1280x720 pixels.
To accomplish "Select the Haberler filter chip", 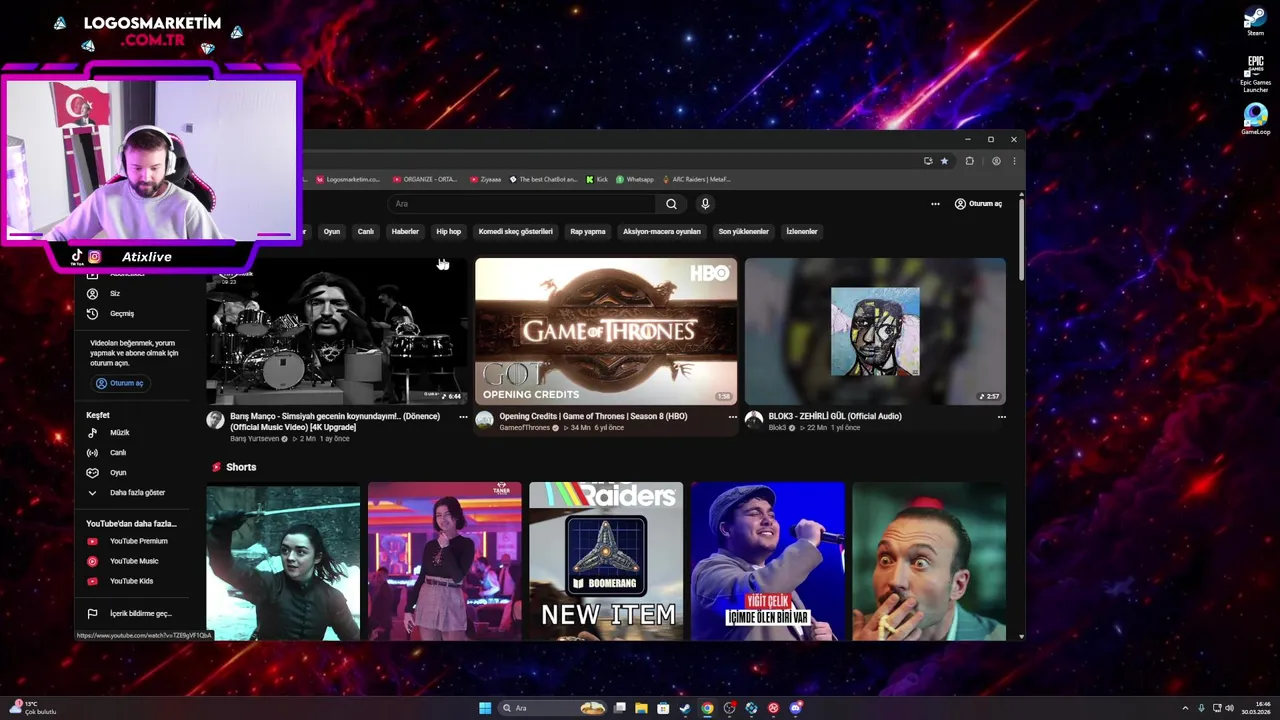I will click(x=405, y=231).
